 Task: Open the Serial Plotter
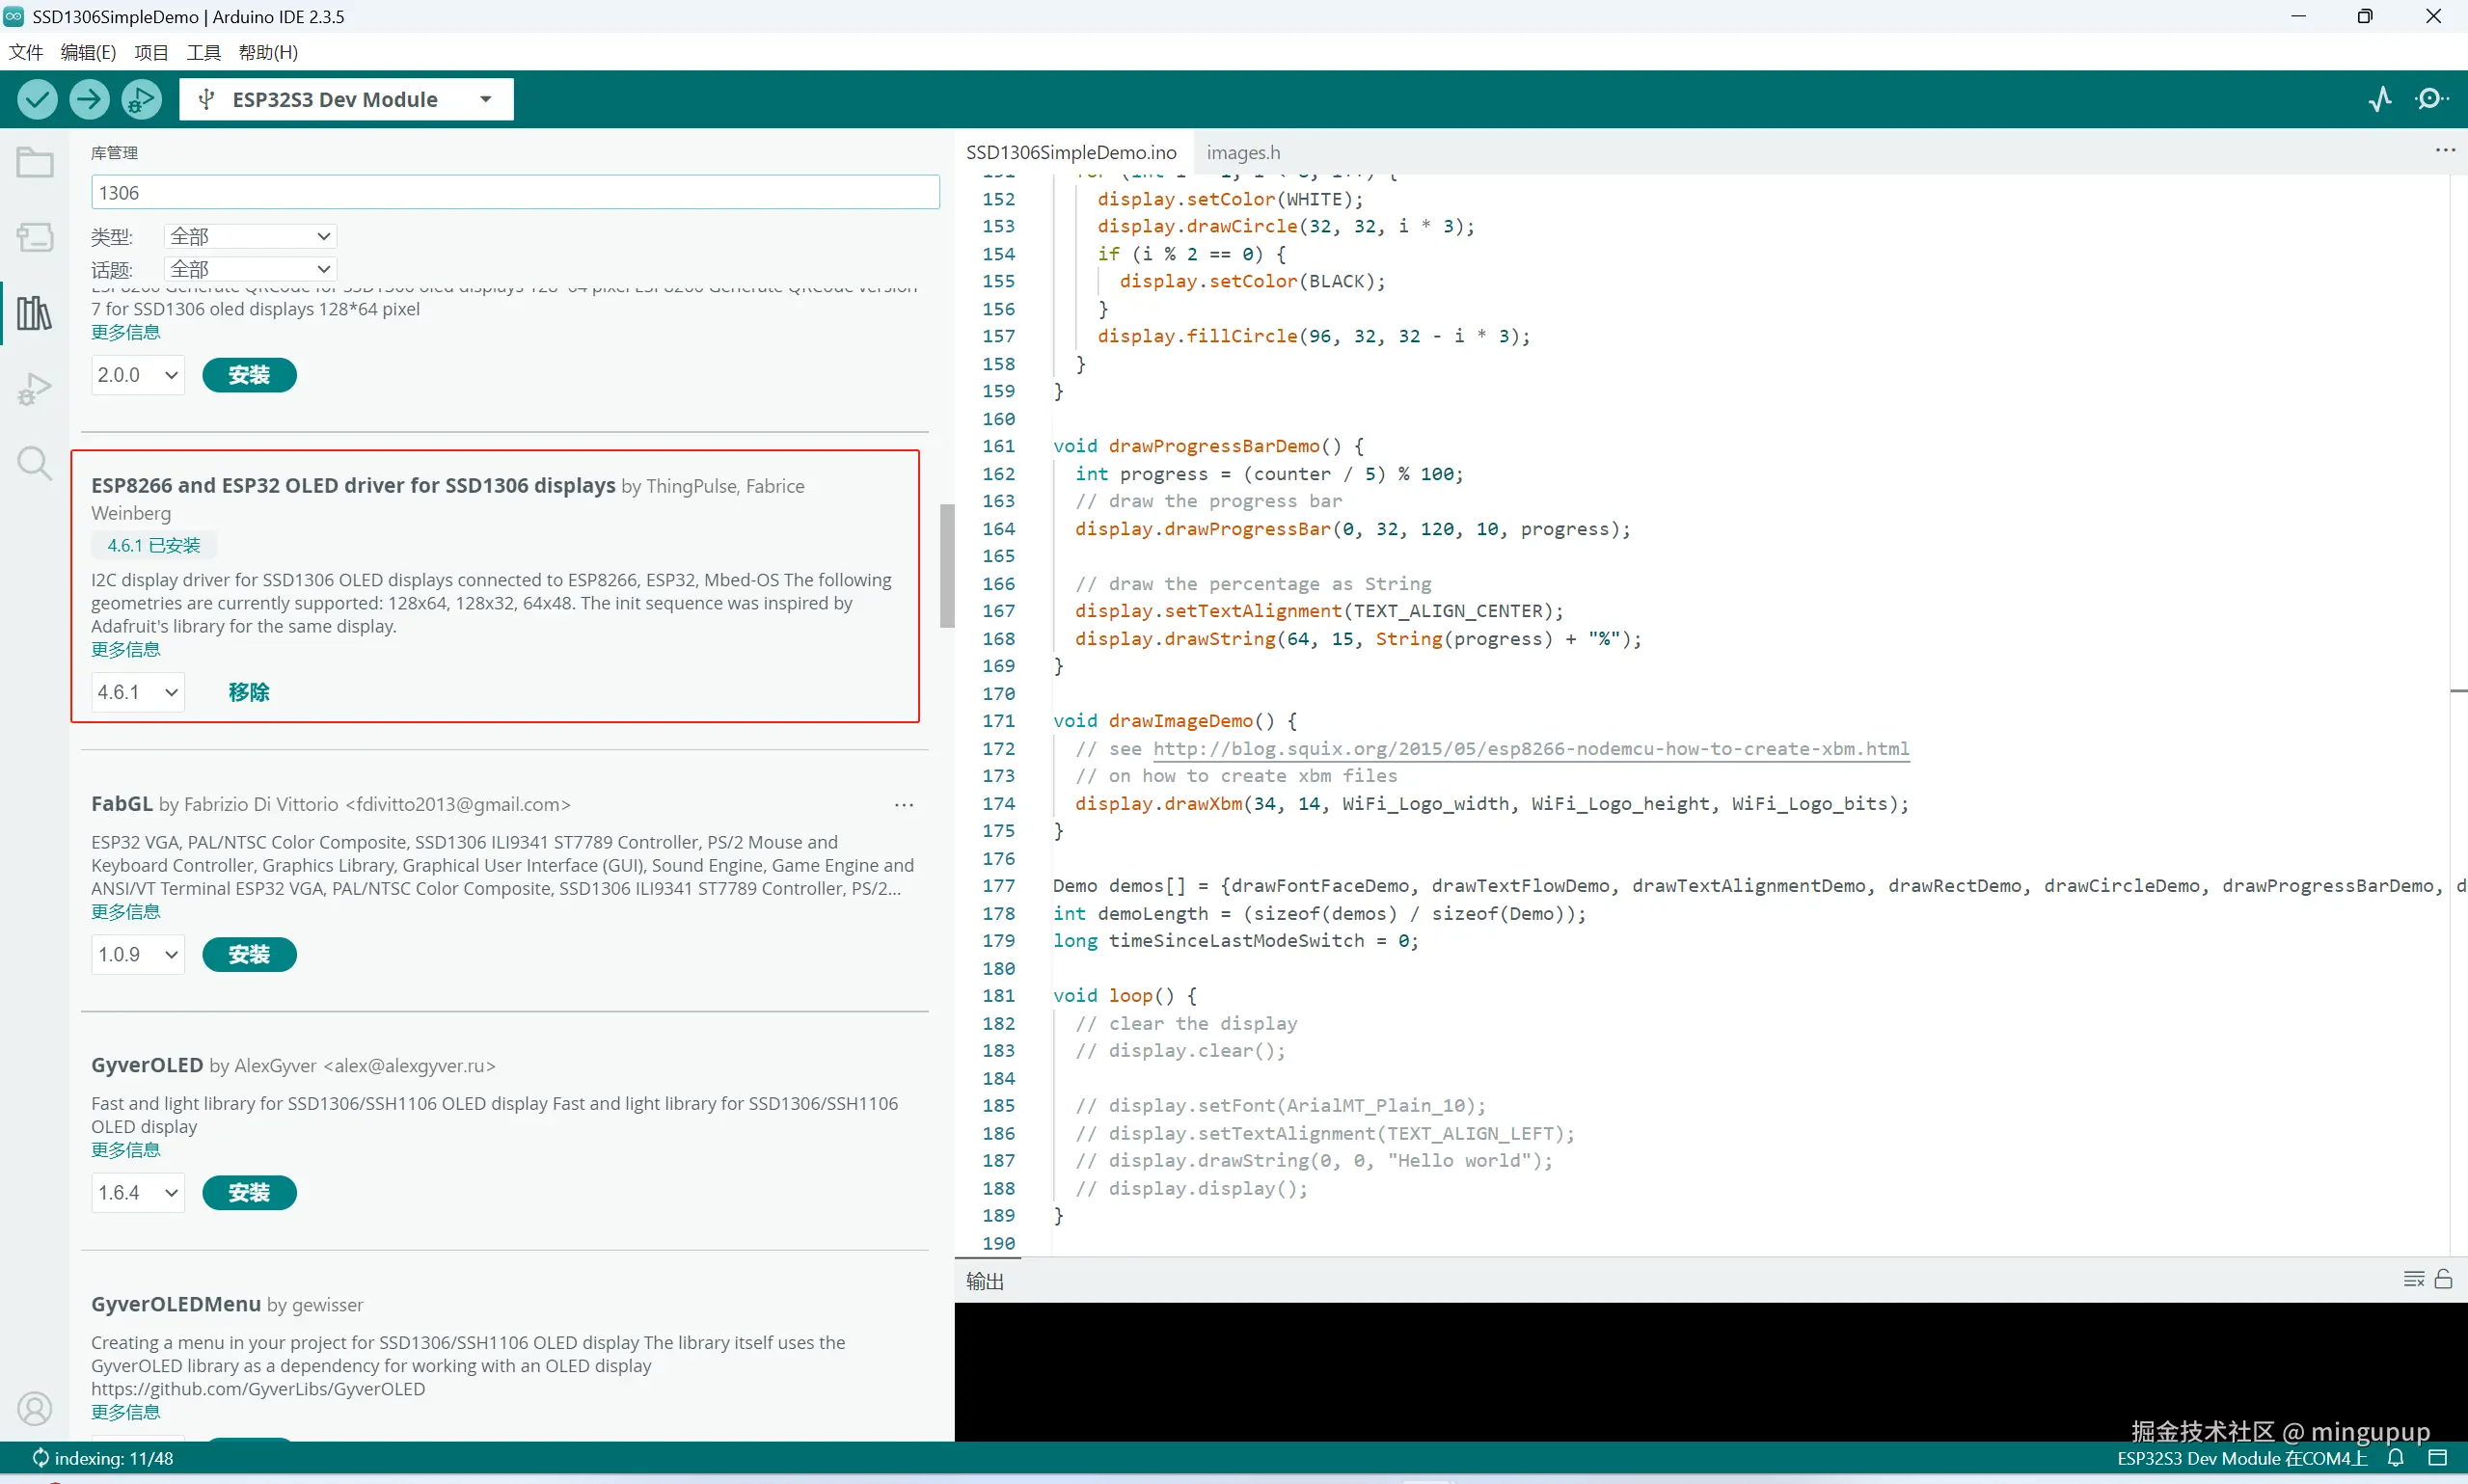[2380, 99]
